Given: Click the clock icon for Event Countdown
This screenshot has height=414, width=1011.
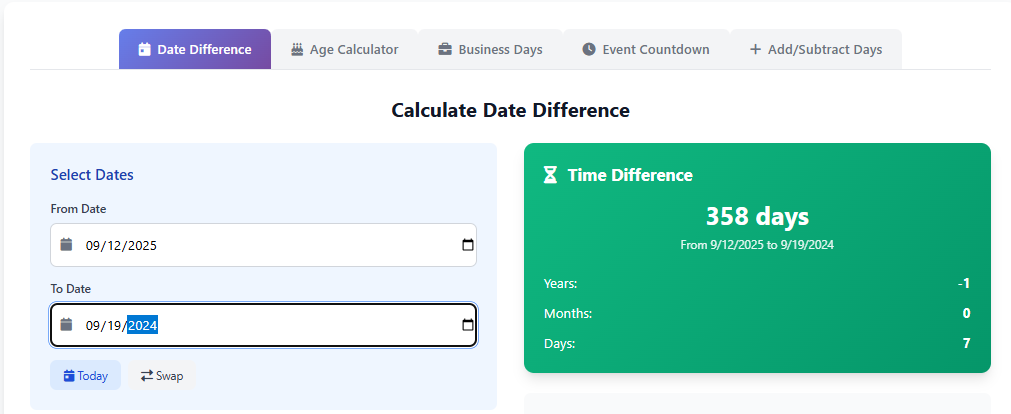Looking at the screenshot, I should click(x=589, y=49).
